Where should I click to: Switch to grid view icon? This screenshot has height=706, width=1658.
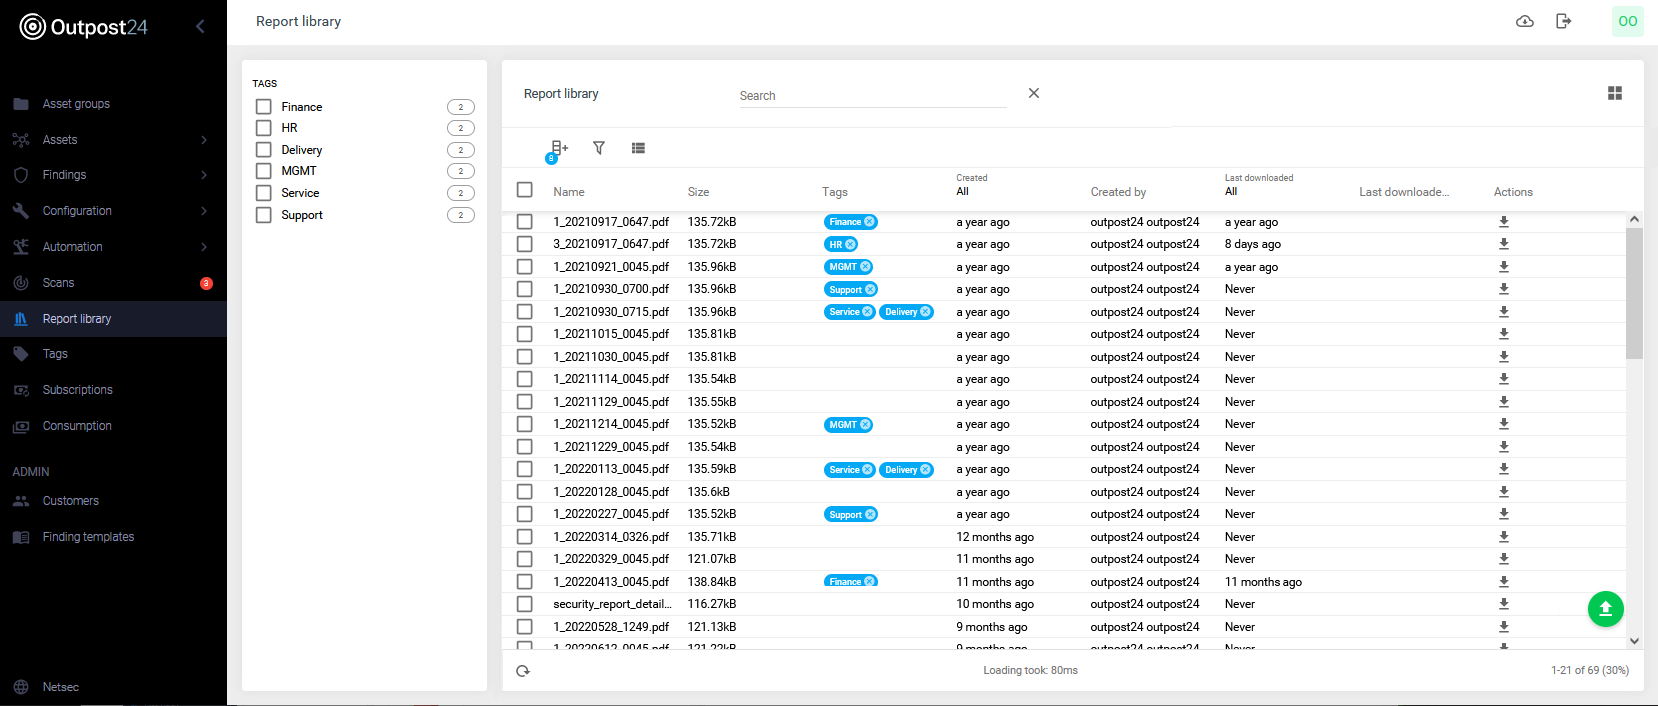click(1615, 93)
